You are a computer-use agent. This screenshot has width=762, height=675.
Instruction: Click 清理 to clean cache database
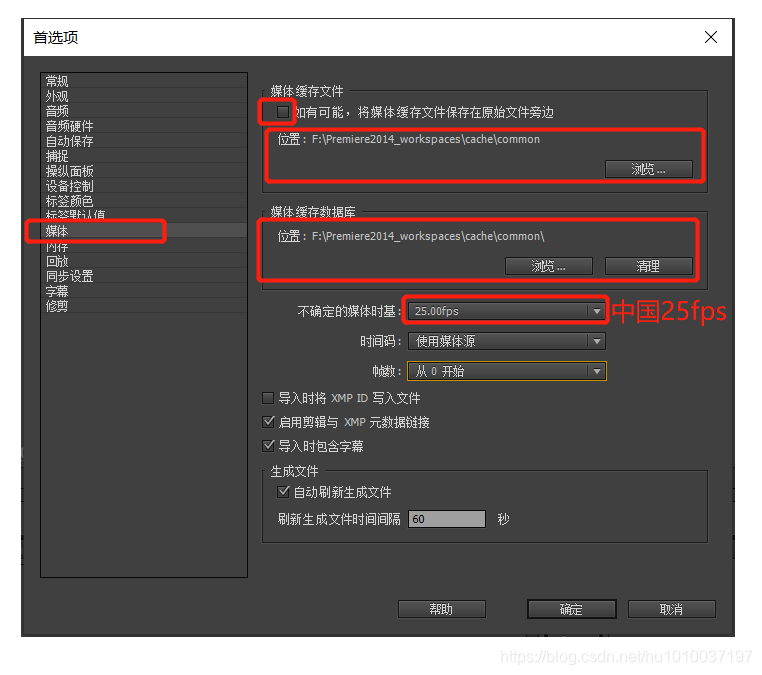coord(649,266)
